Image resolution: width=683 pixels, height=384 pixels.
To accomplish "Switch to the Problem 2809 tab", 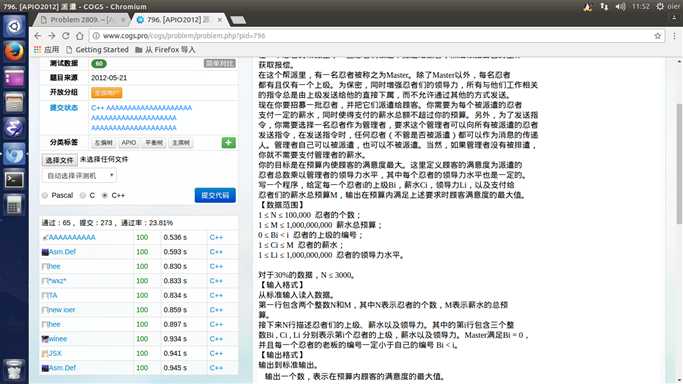I will tap(81, 20).
